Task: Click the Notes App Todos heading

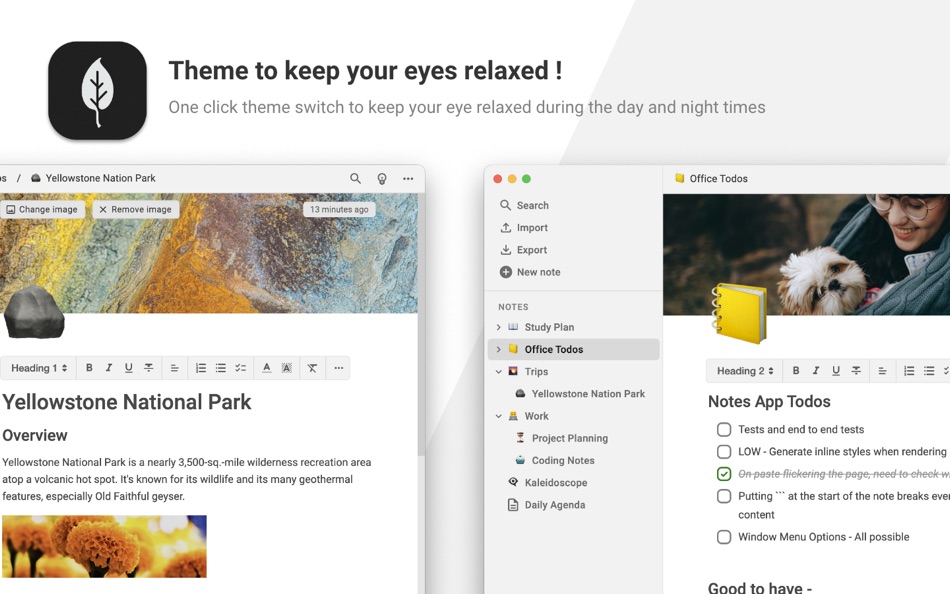Action: pyautogui.click(x=769, y=402)
